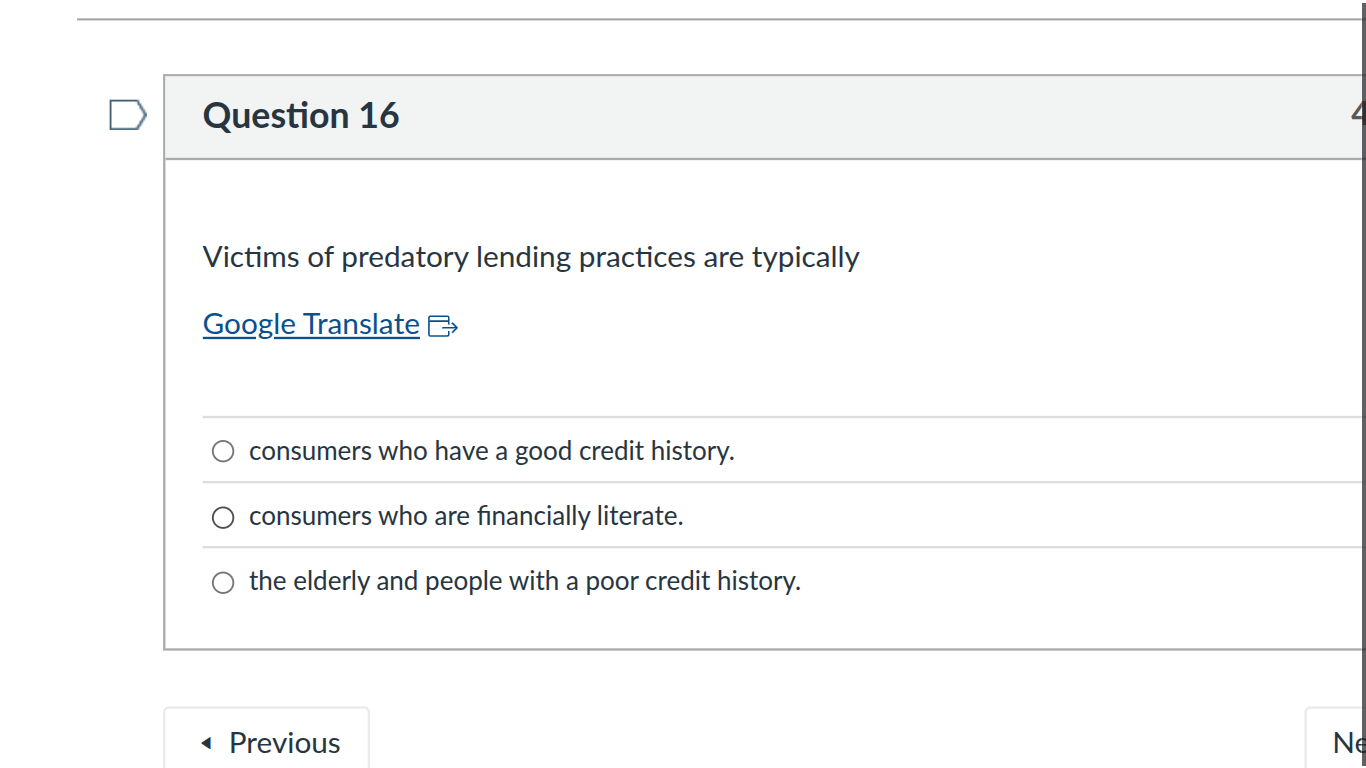Select "consumers who have a good credit history"

(x=222, y=451)
